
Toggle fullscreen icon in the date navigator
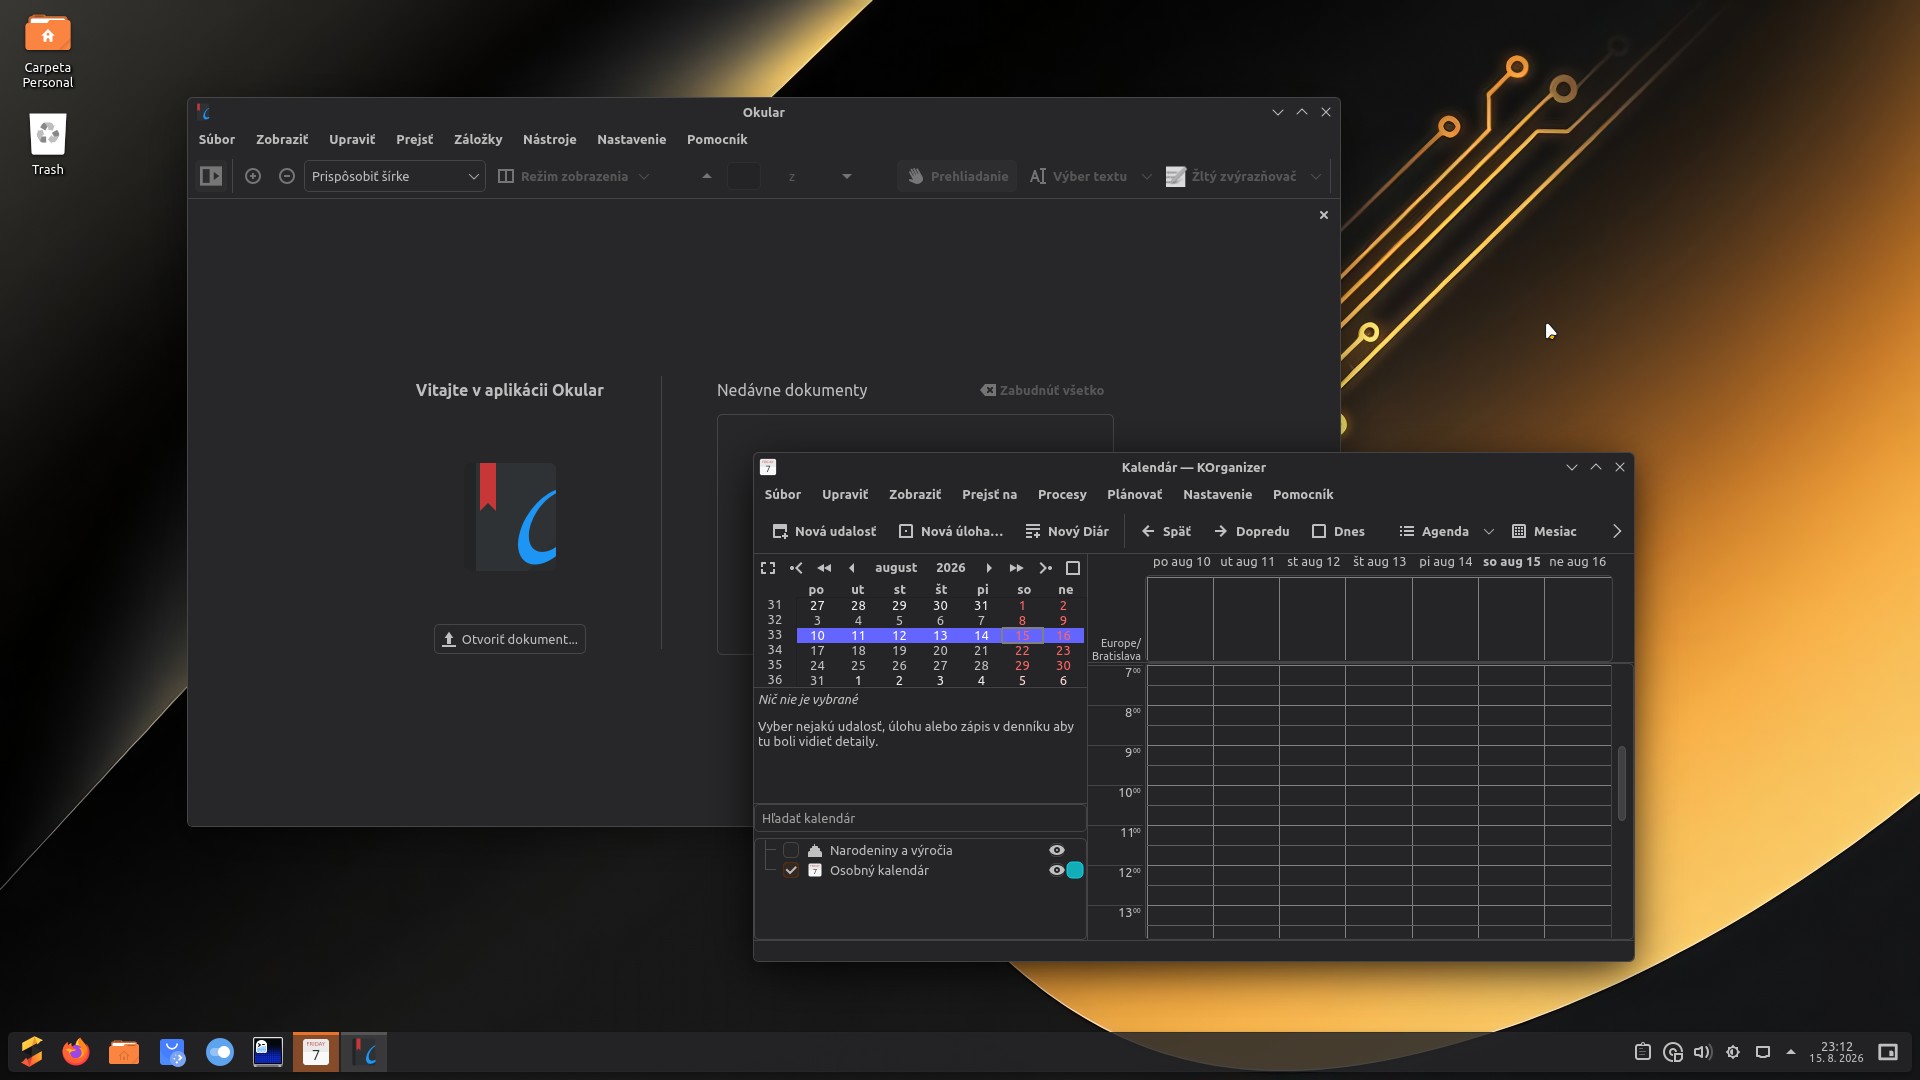768,568
